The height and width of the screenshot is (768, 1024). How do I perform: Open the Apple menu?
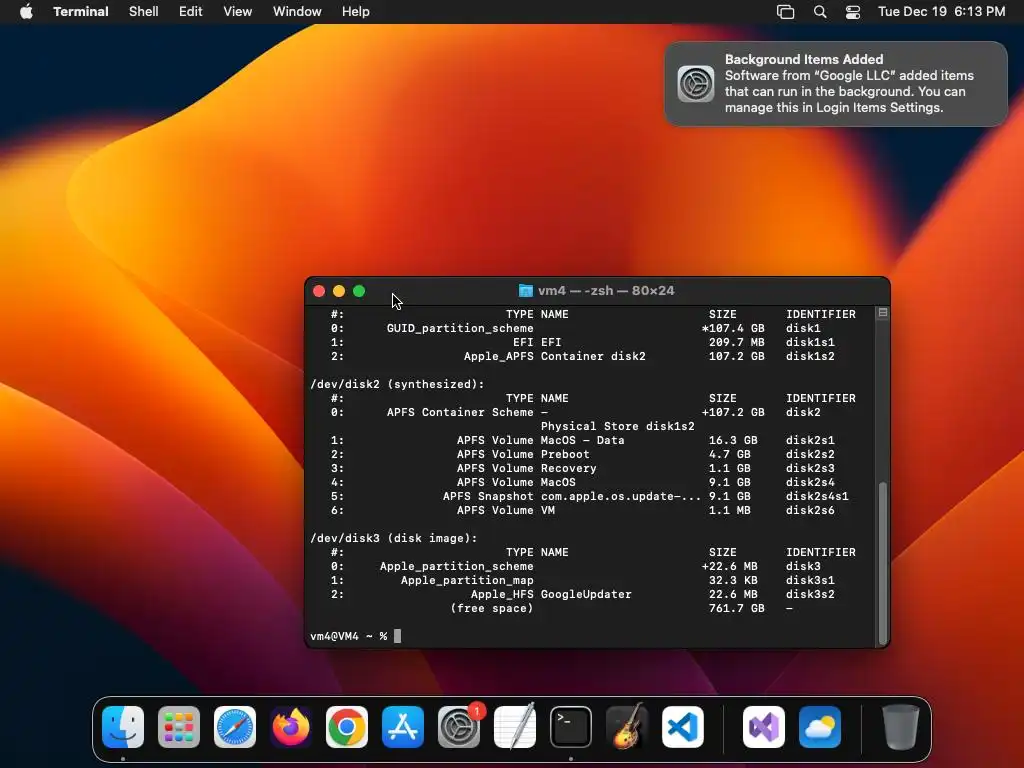(26, 12)
